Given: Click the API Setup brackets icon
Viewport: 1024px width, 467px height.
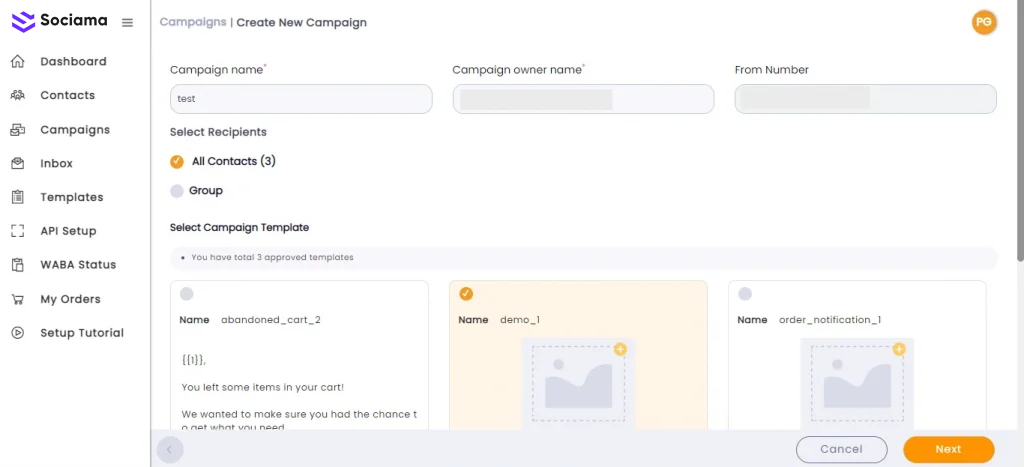Looking at the screenshot, I should [x=18, y=231].
